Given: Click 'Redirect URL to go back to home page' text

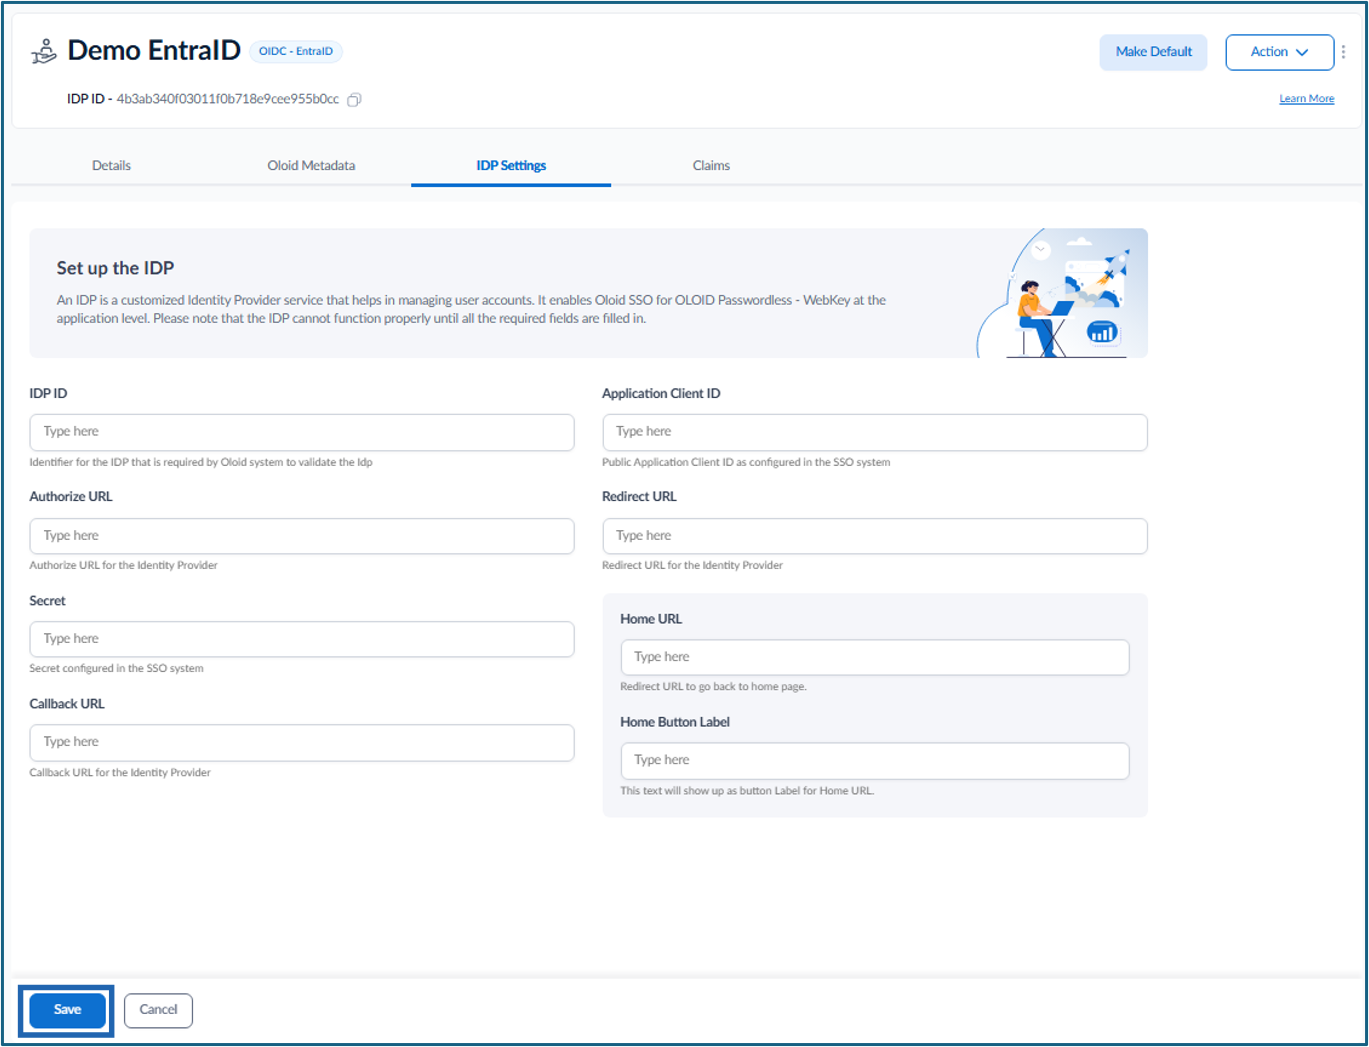Looking at the screenshot, I should [713, 687].
